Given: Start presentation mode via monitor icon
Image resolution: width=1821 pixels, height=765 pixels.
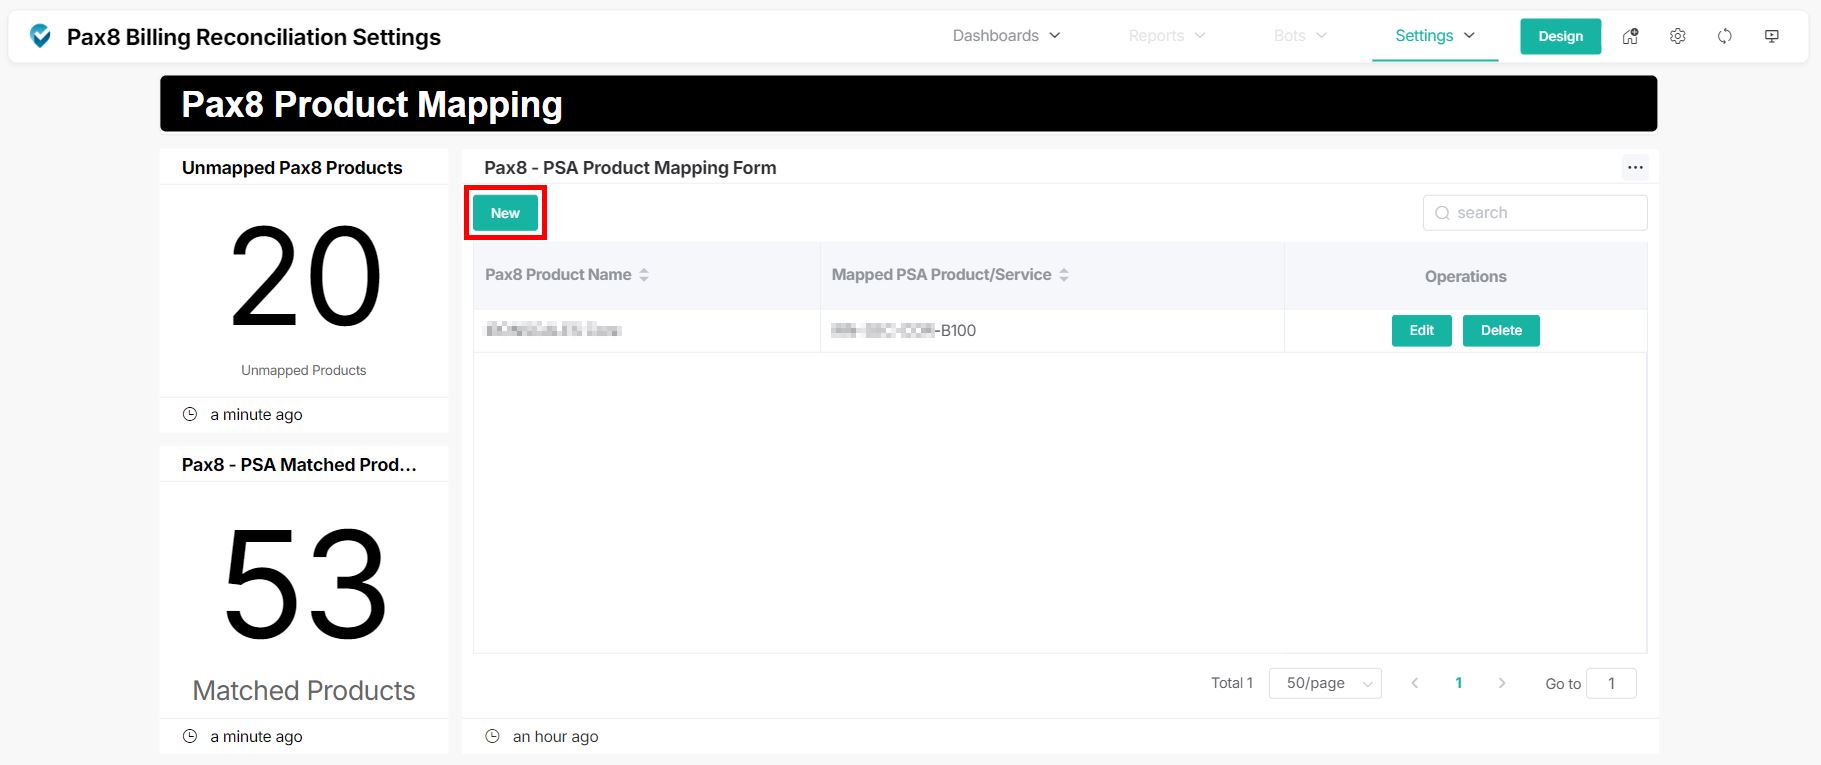Looking at the screenshot, I should 1771,36.
